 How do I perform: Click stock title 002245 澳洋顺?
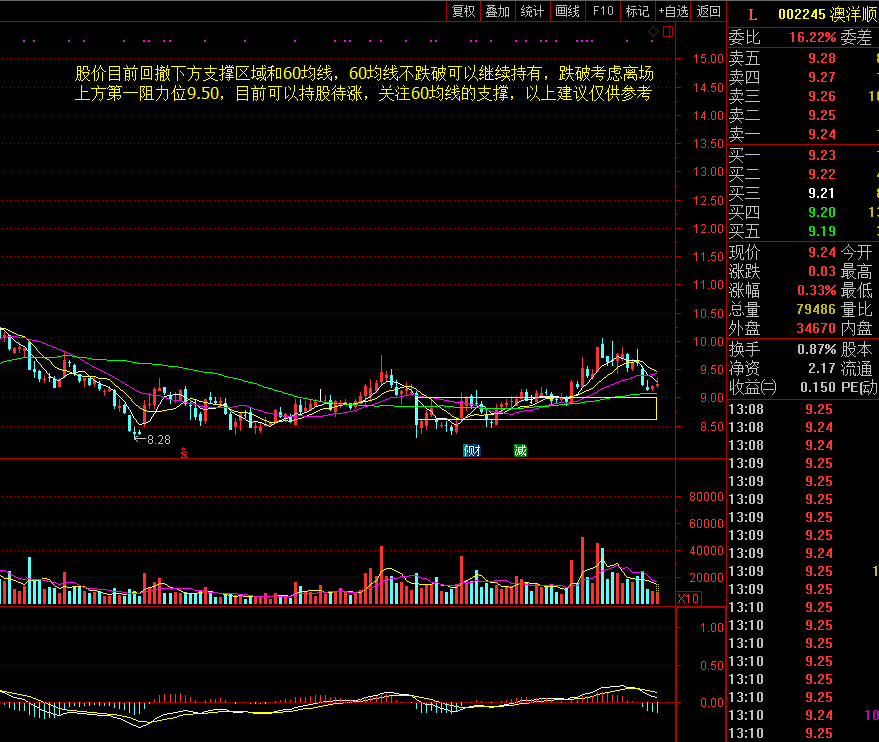pyautogui.click(x=827, y=15)
